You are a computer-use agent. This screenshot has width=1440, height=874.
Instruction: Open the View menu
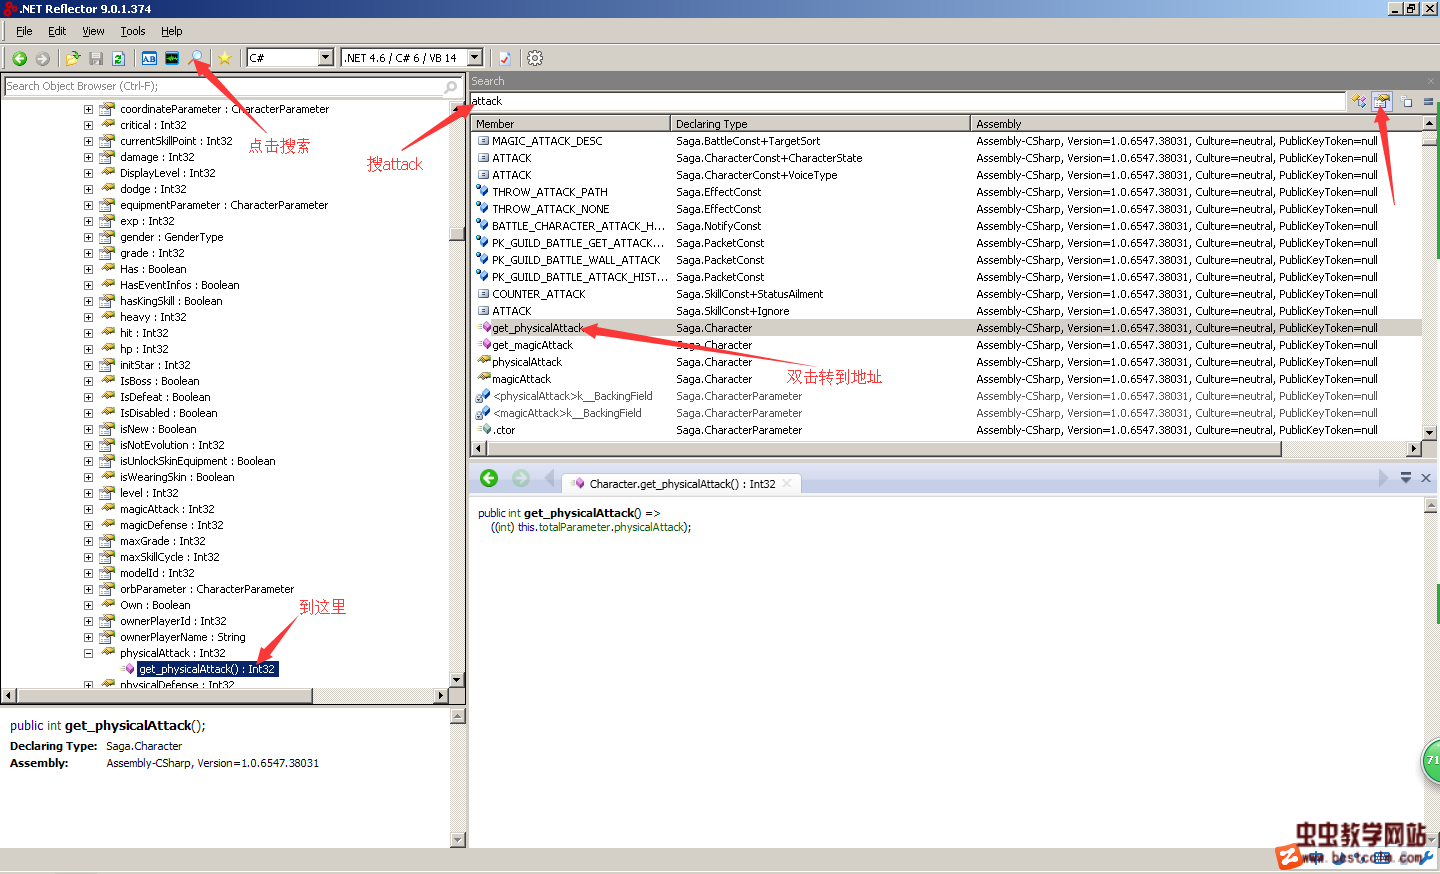coord(93,31)
